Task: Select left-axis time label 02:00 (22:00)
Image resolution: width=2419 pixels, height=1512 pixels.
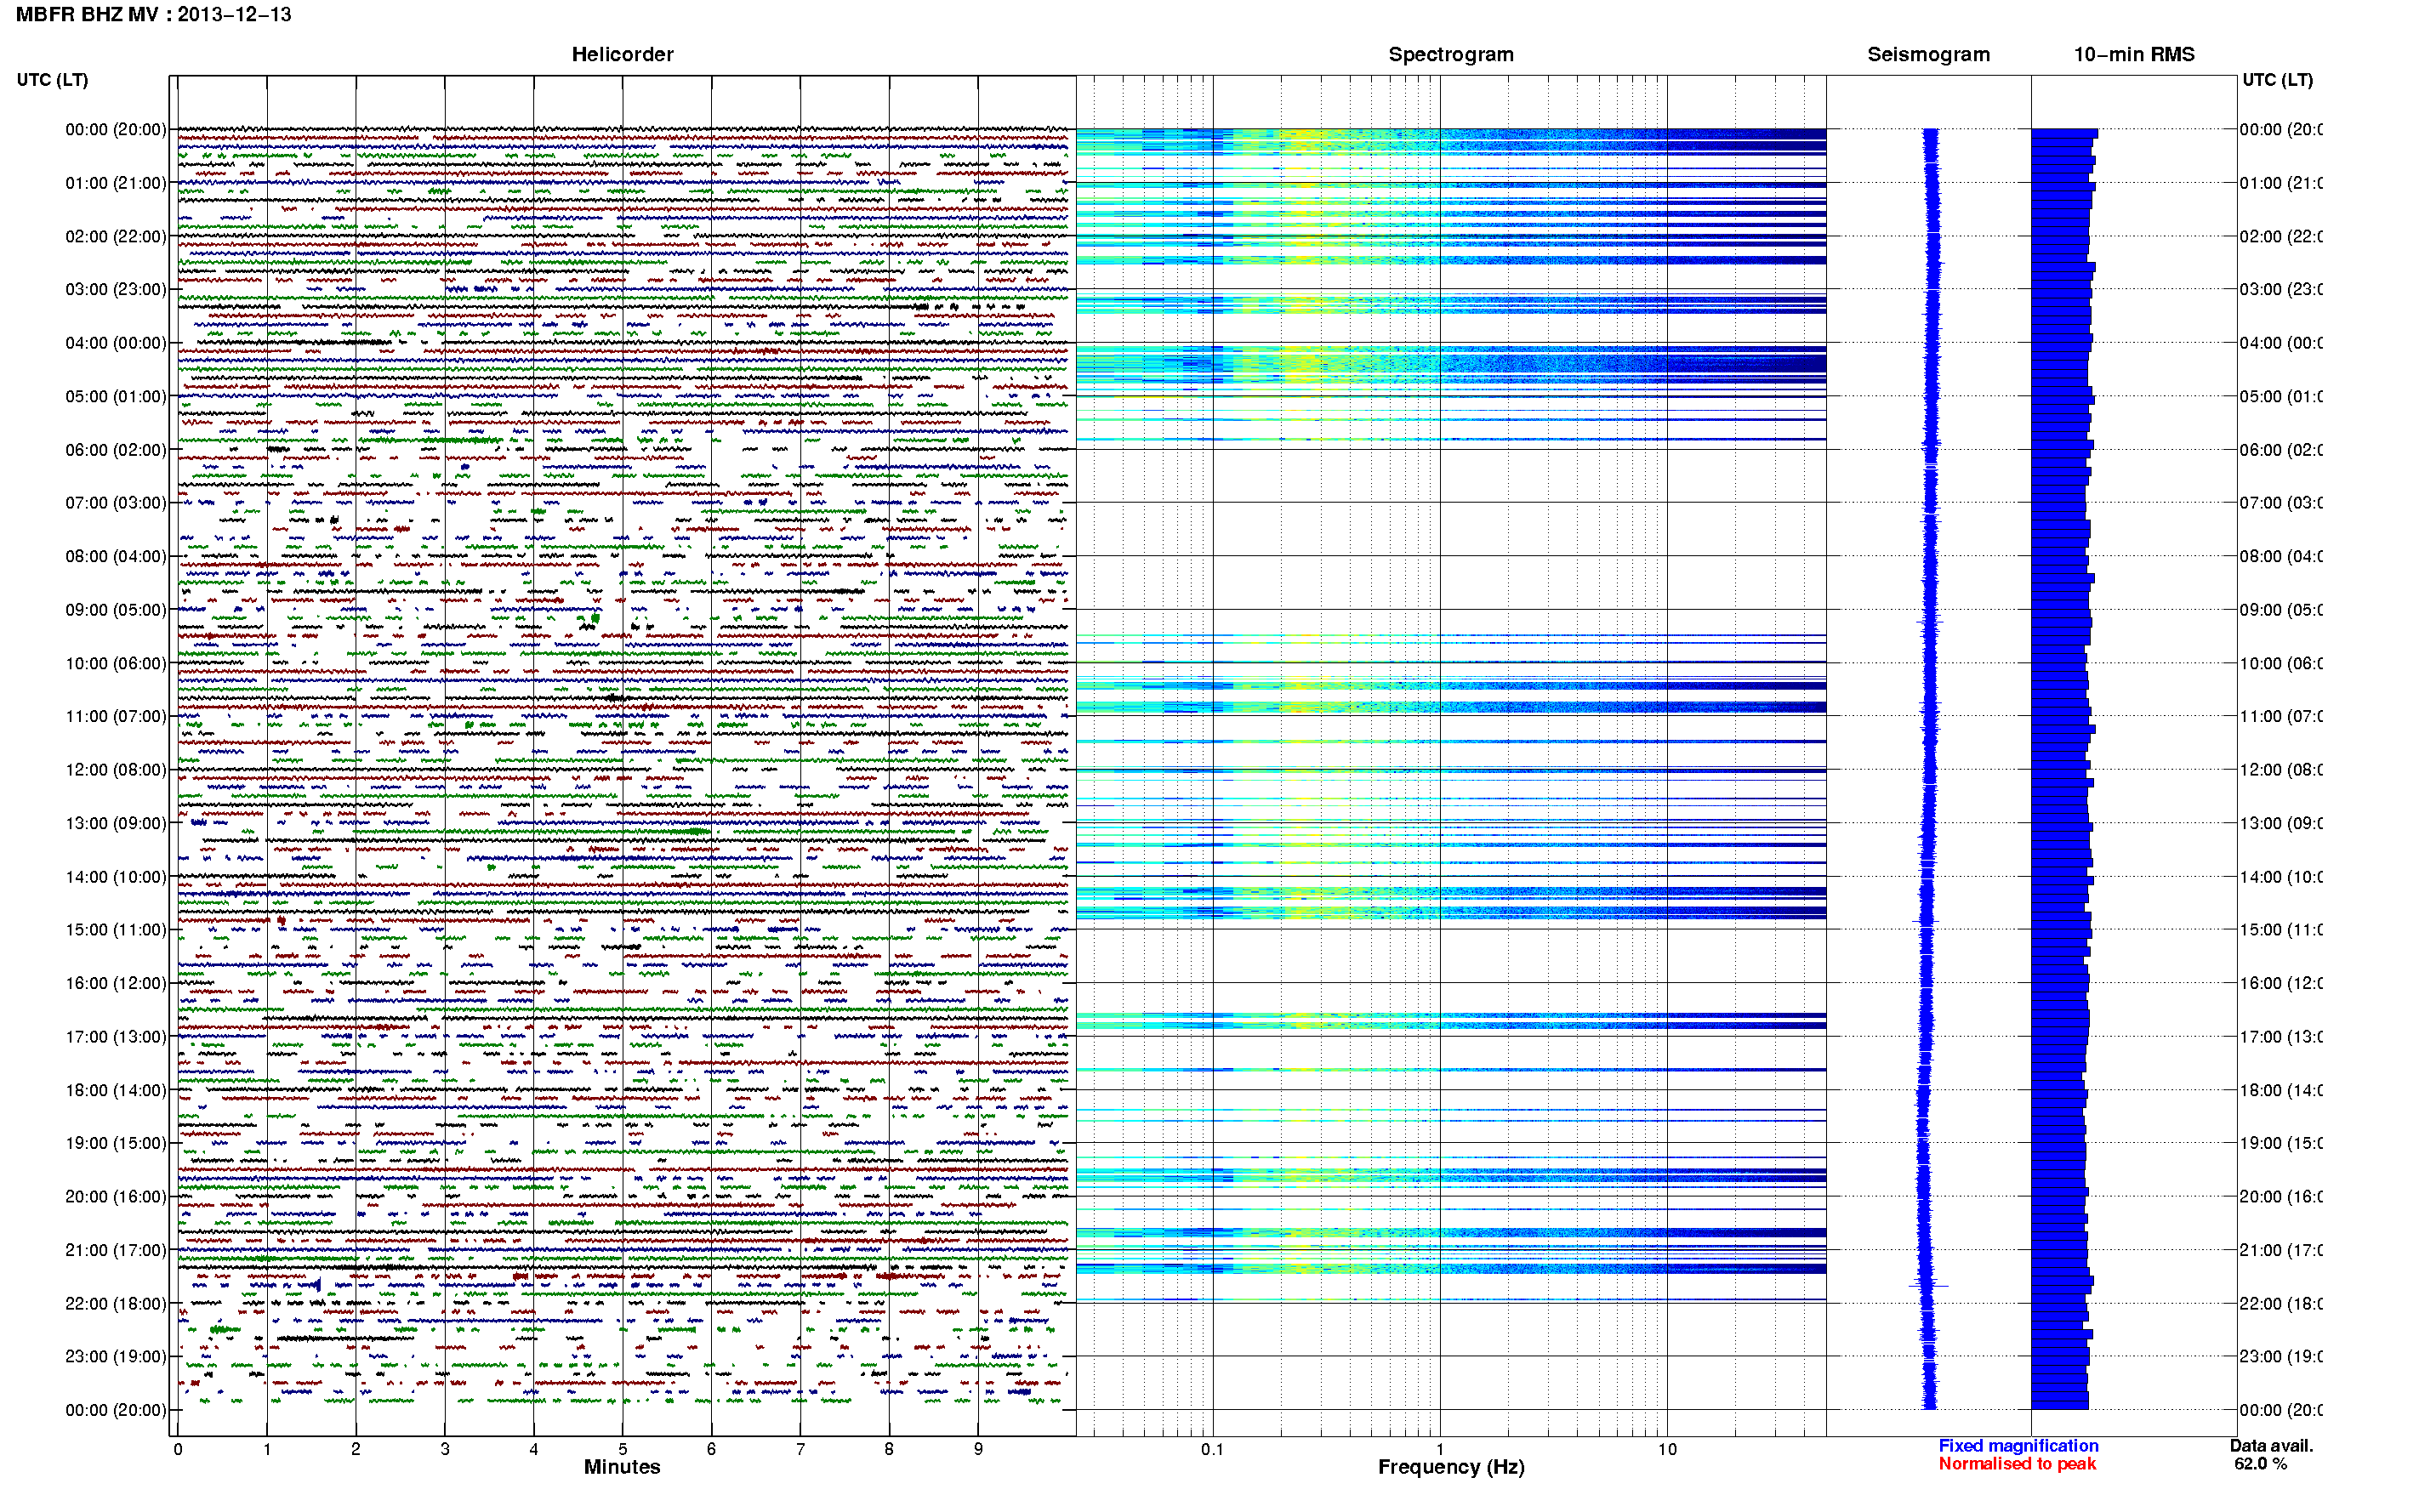Action: point(116,236)
